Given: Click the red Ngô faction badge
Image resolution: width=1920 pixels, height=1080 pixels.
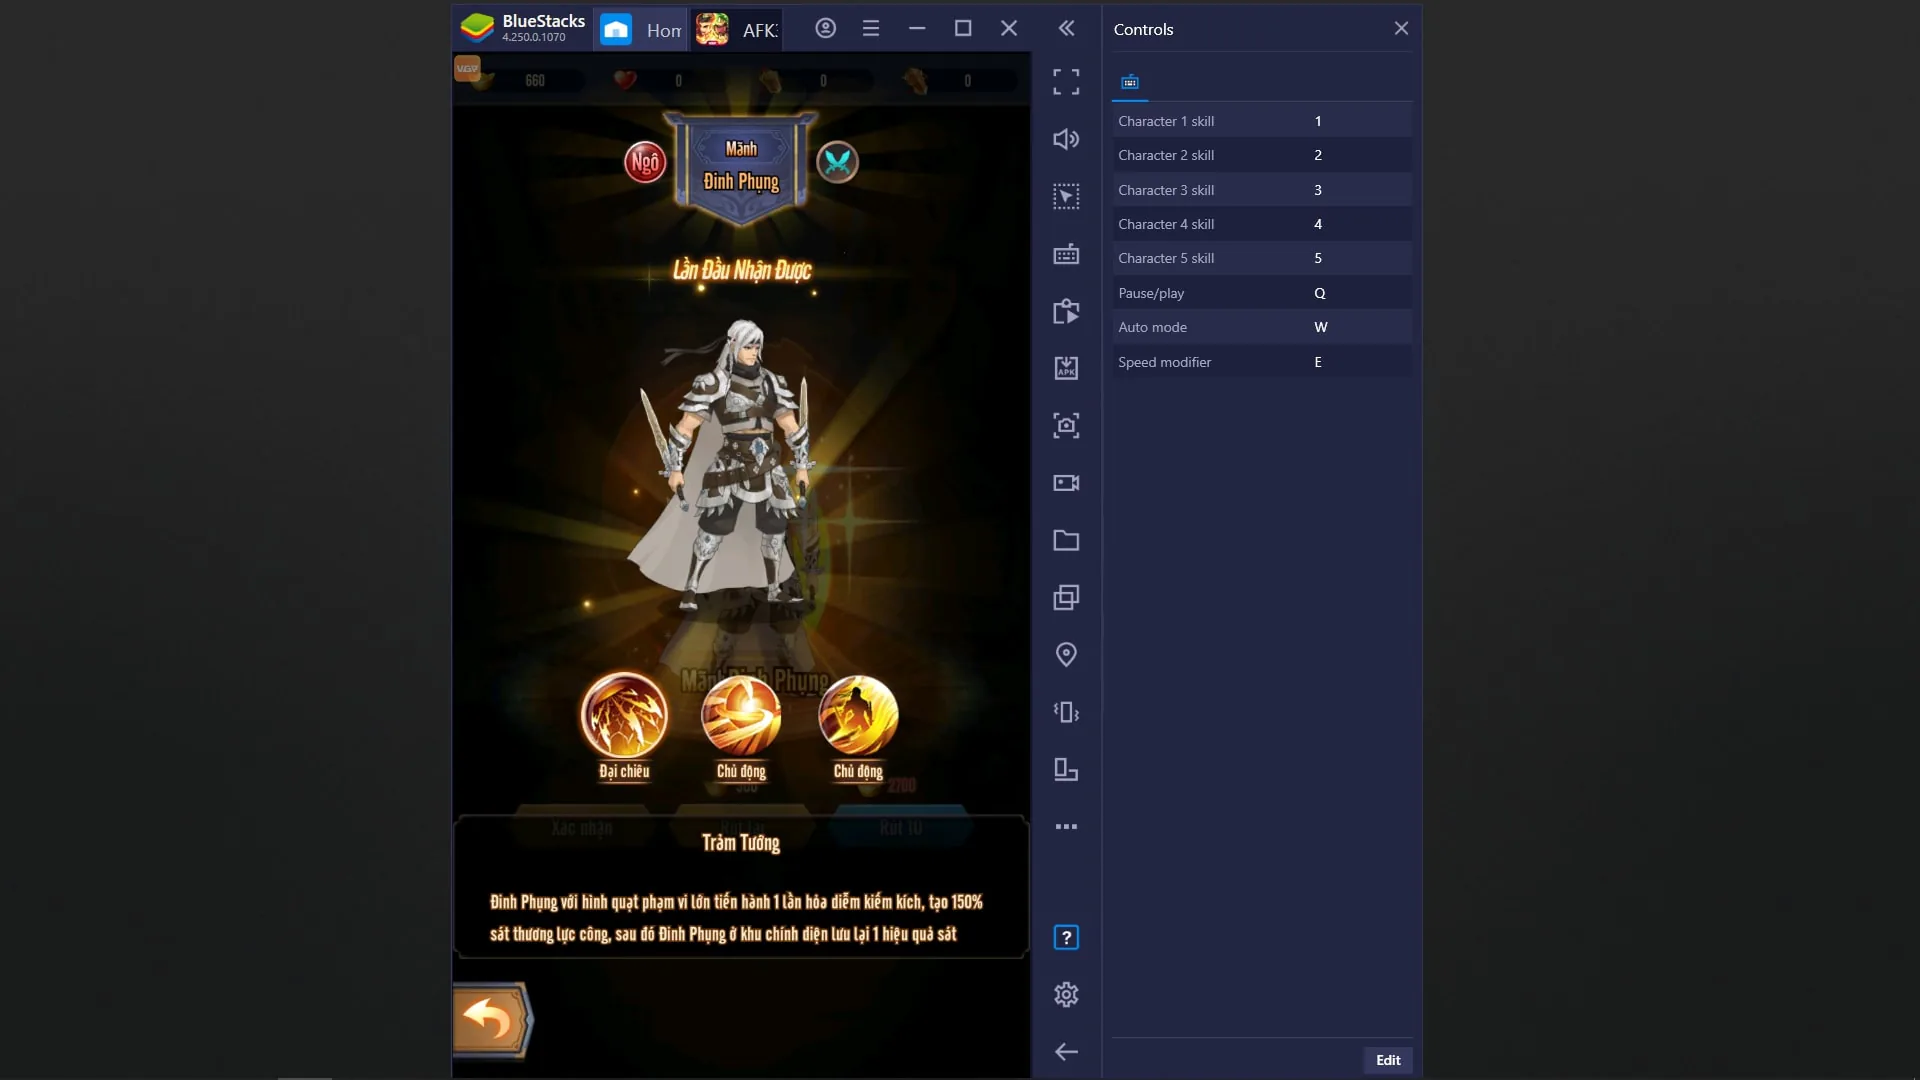Looking at the screenshot, I should click(645, 162).
